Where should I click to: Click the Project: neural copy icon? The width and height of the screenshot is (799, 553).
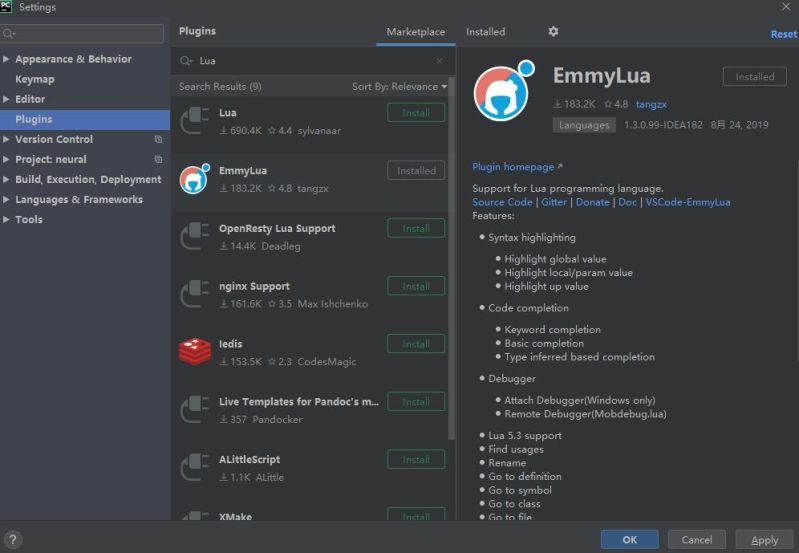[x=158, y=159]
